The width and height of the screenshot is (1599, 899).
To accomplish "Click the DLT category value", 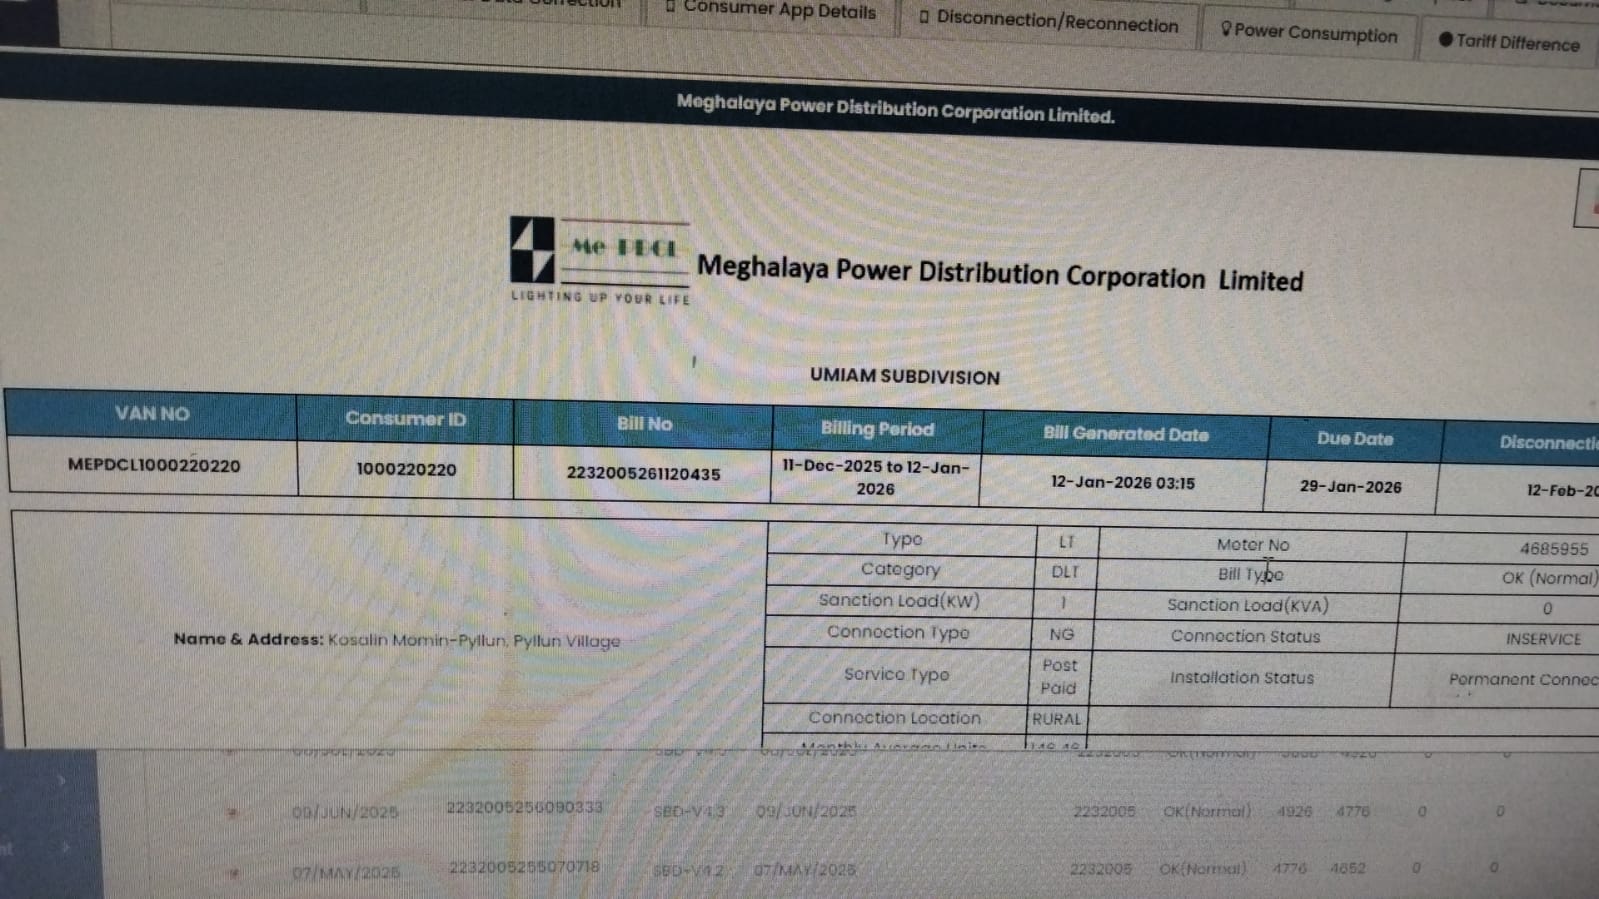I will [x=1065, y=572].
